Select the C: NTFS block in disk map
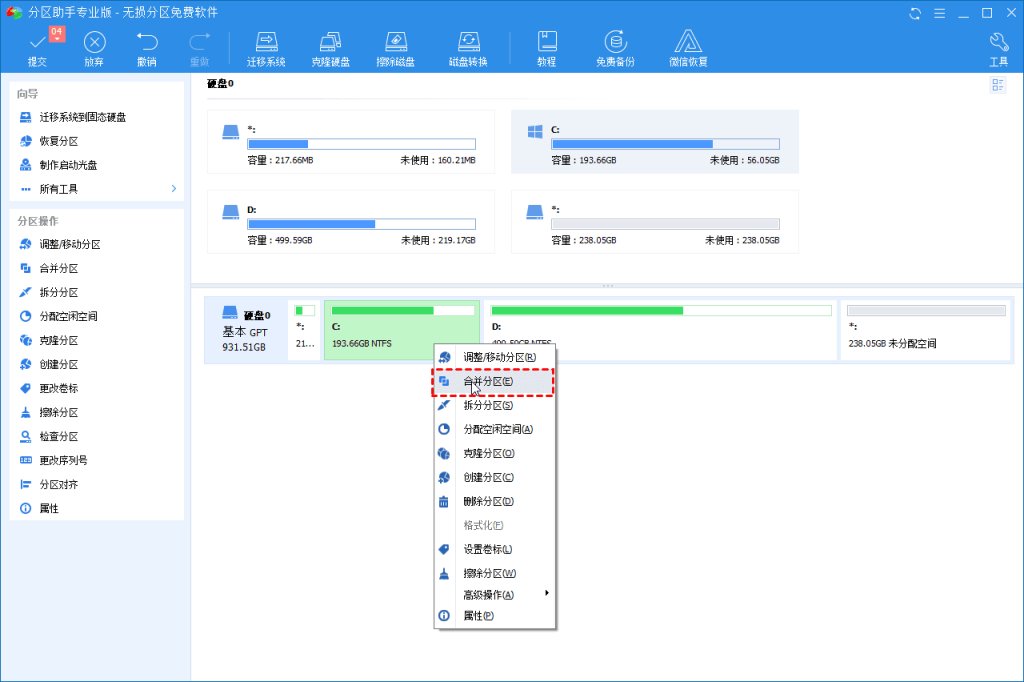 [x=402, y=330]
